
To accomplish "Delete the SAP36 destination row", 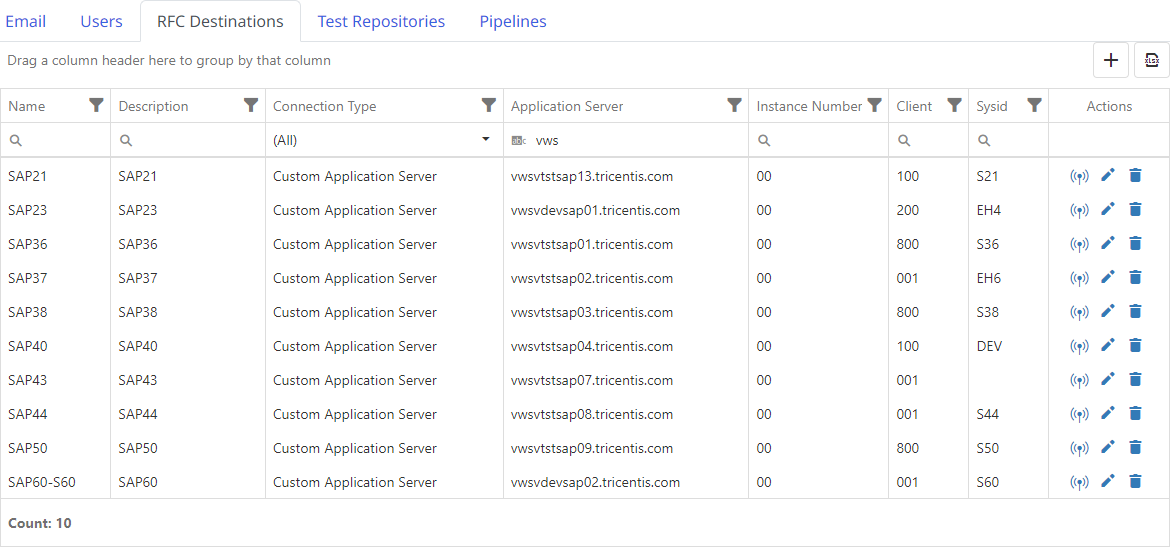I will tap(1135, 244).
